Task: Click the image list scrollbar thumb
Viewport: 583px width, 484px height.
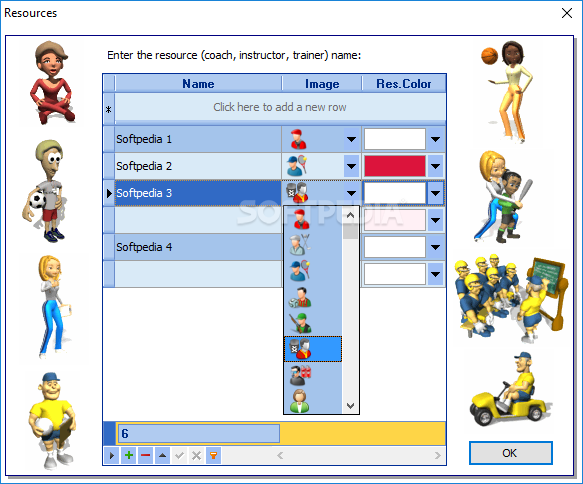Action: 350,231
